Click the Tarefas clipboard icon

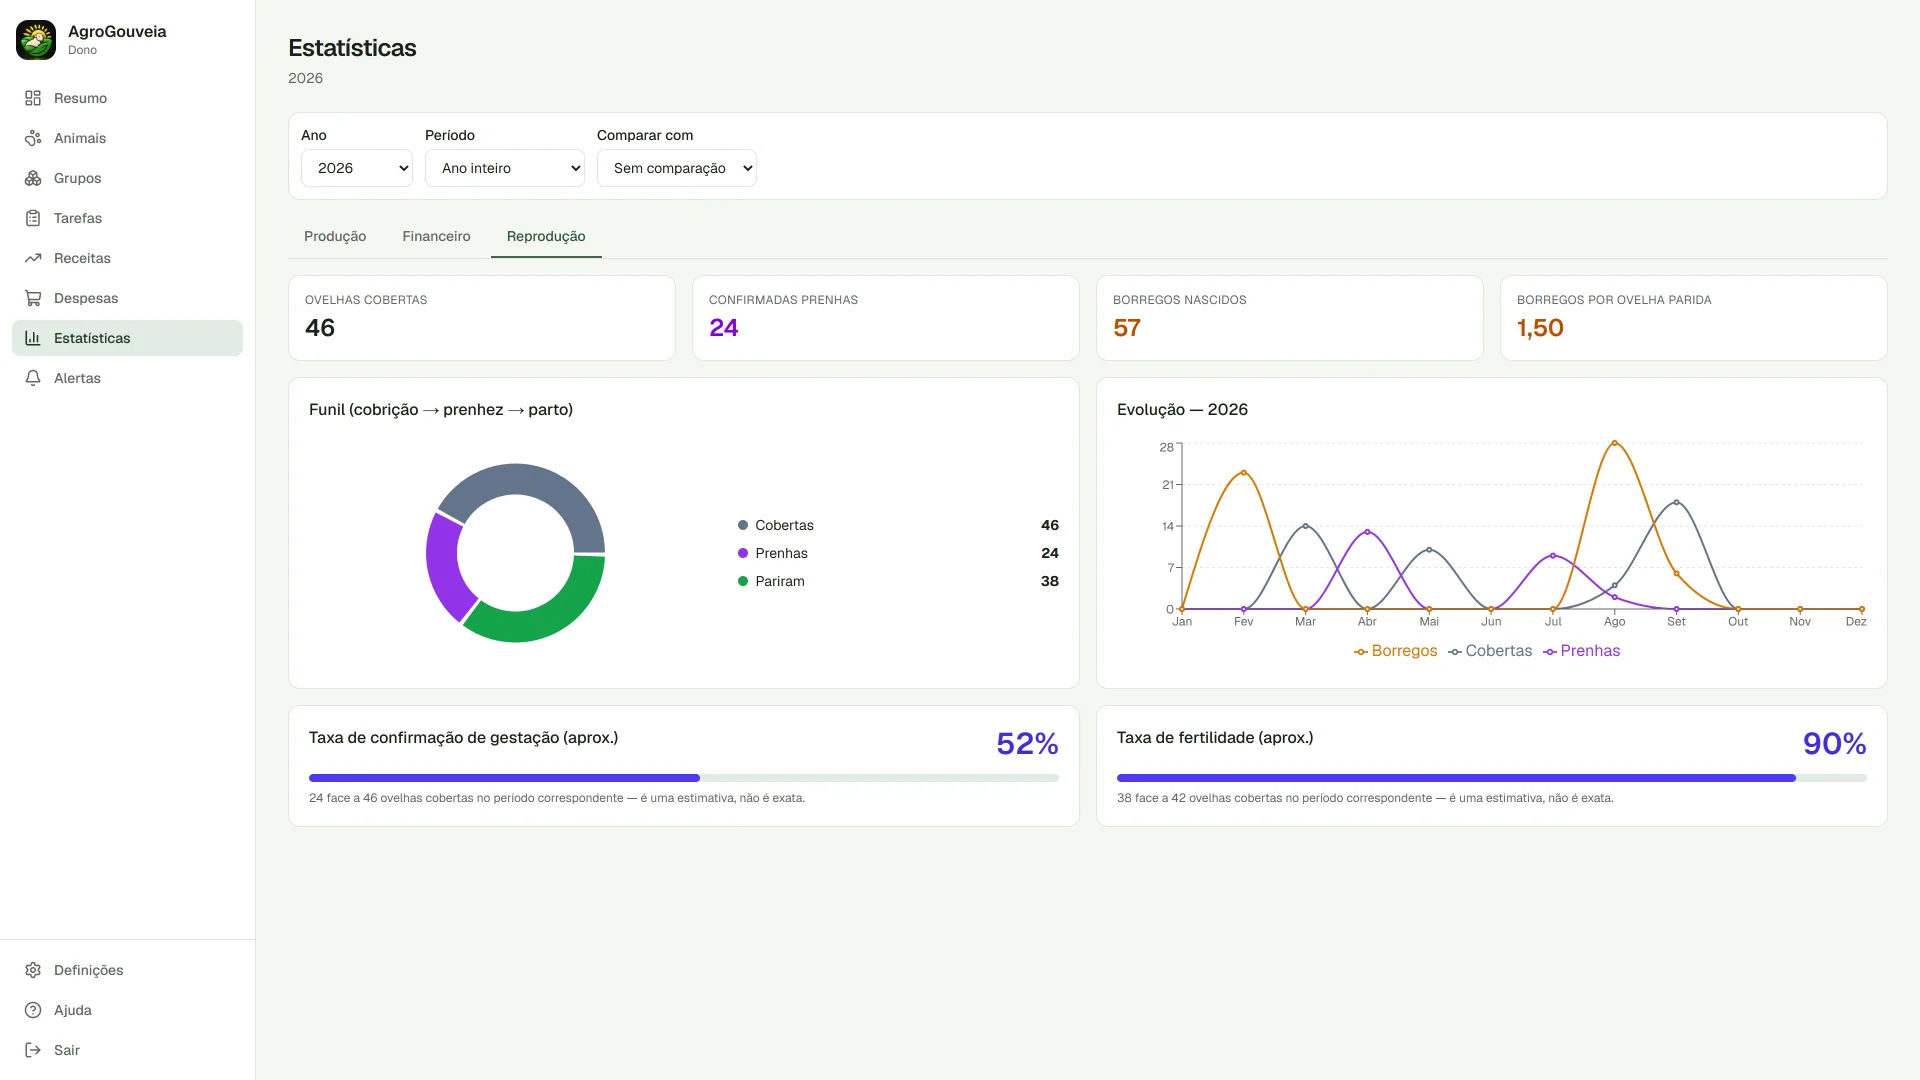click(x=33, y=218)
